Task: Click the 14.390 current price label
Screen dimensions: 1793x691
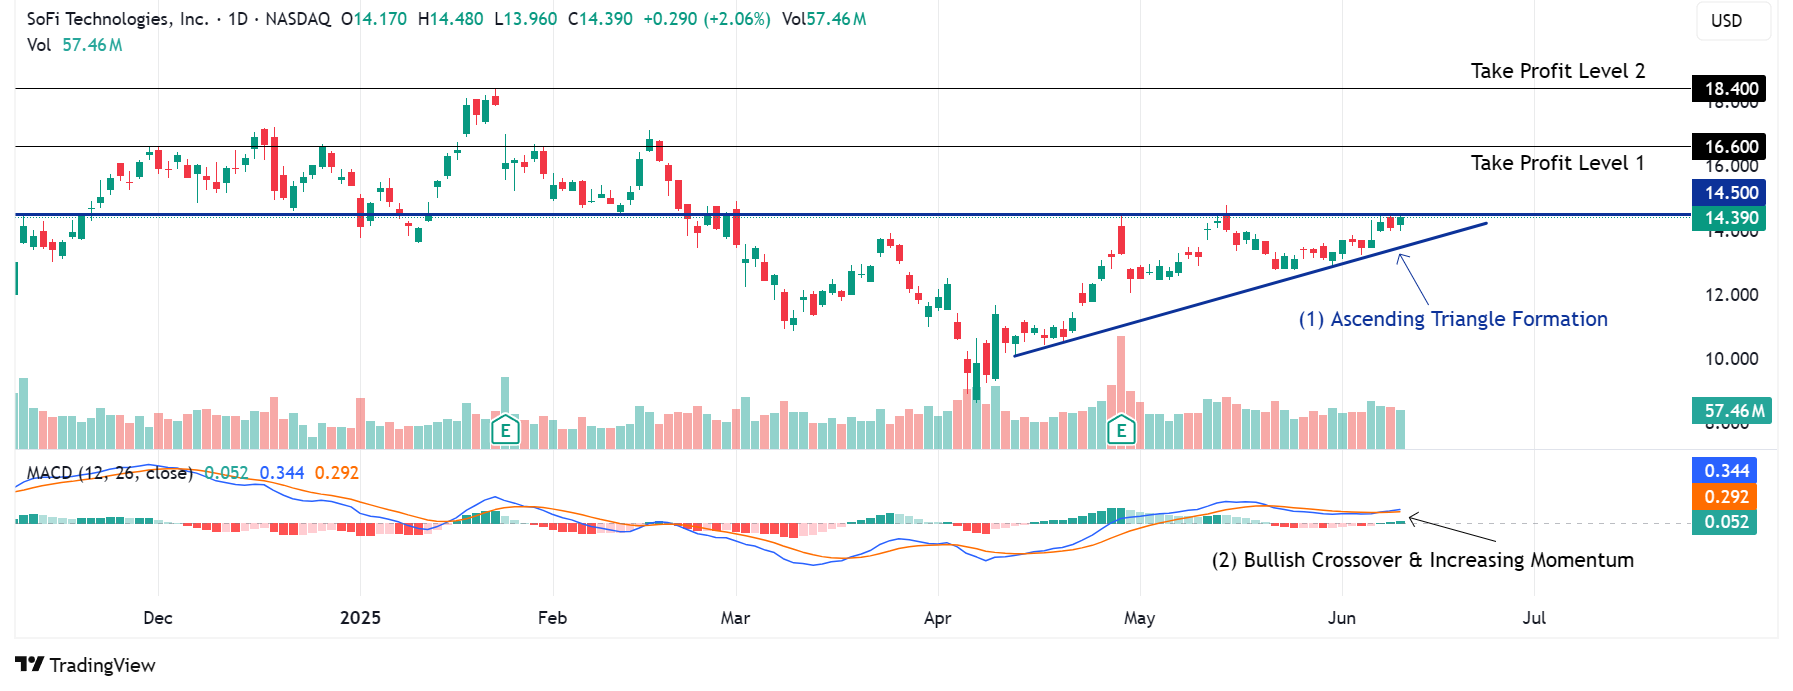Action: point(1729,218)
